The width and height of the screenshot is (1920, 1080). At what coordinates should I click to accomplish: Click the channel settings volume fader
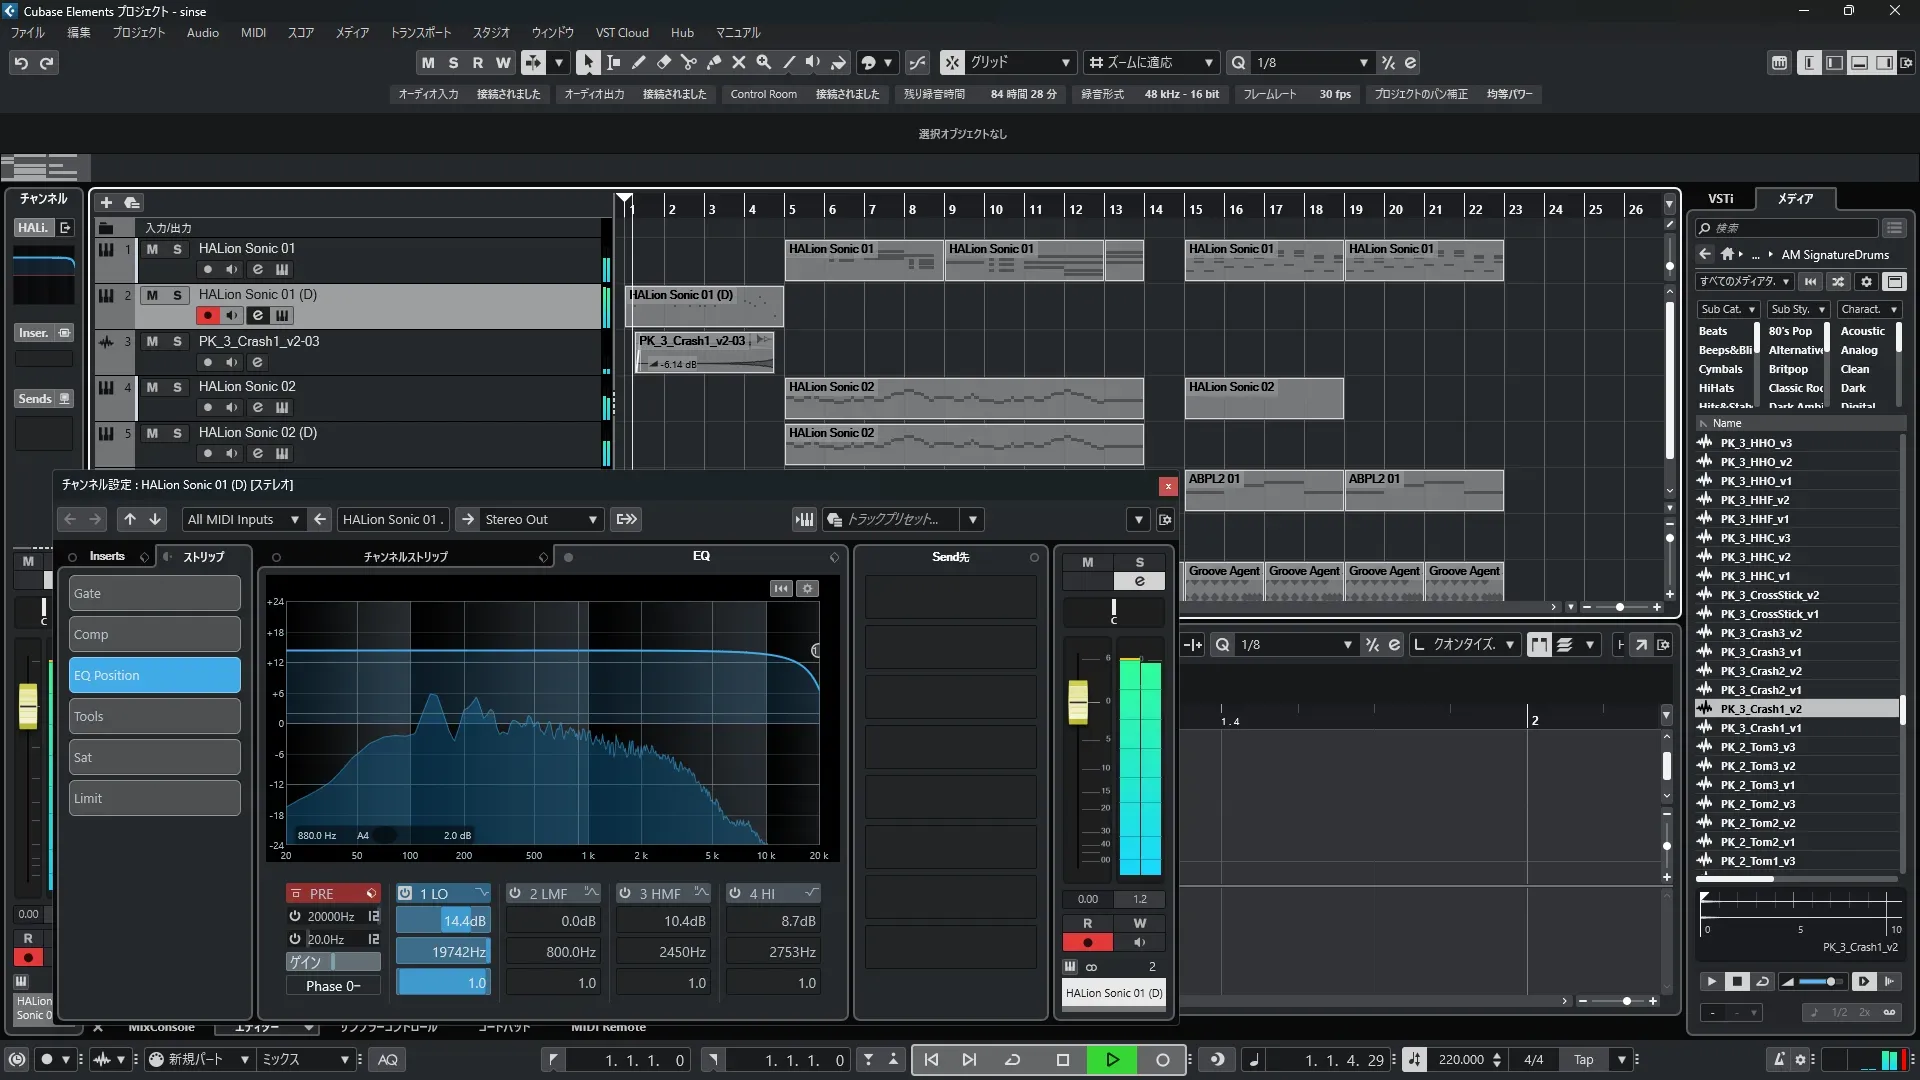click(1078, 701)
